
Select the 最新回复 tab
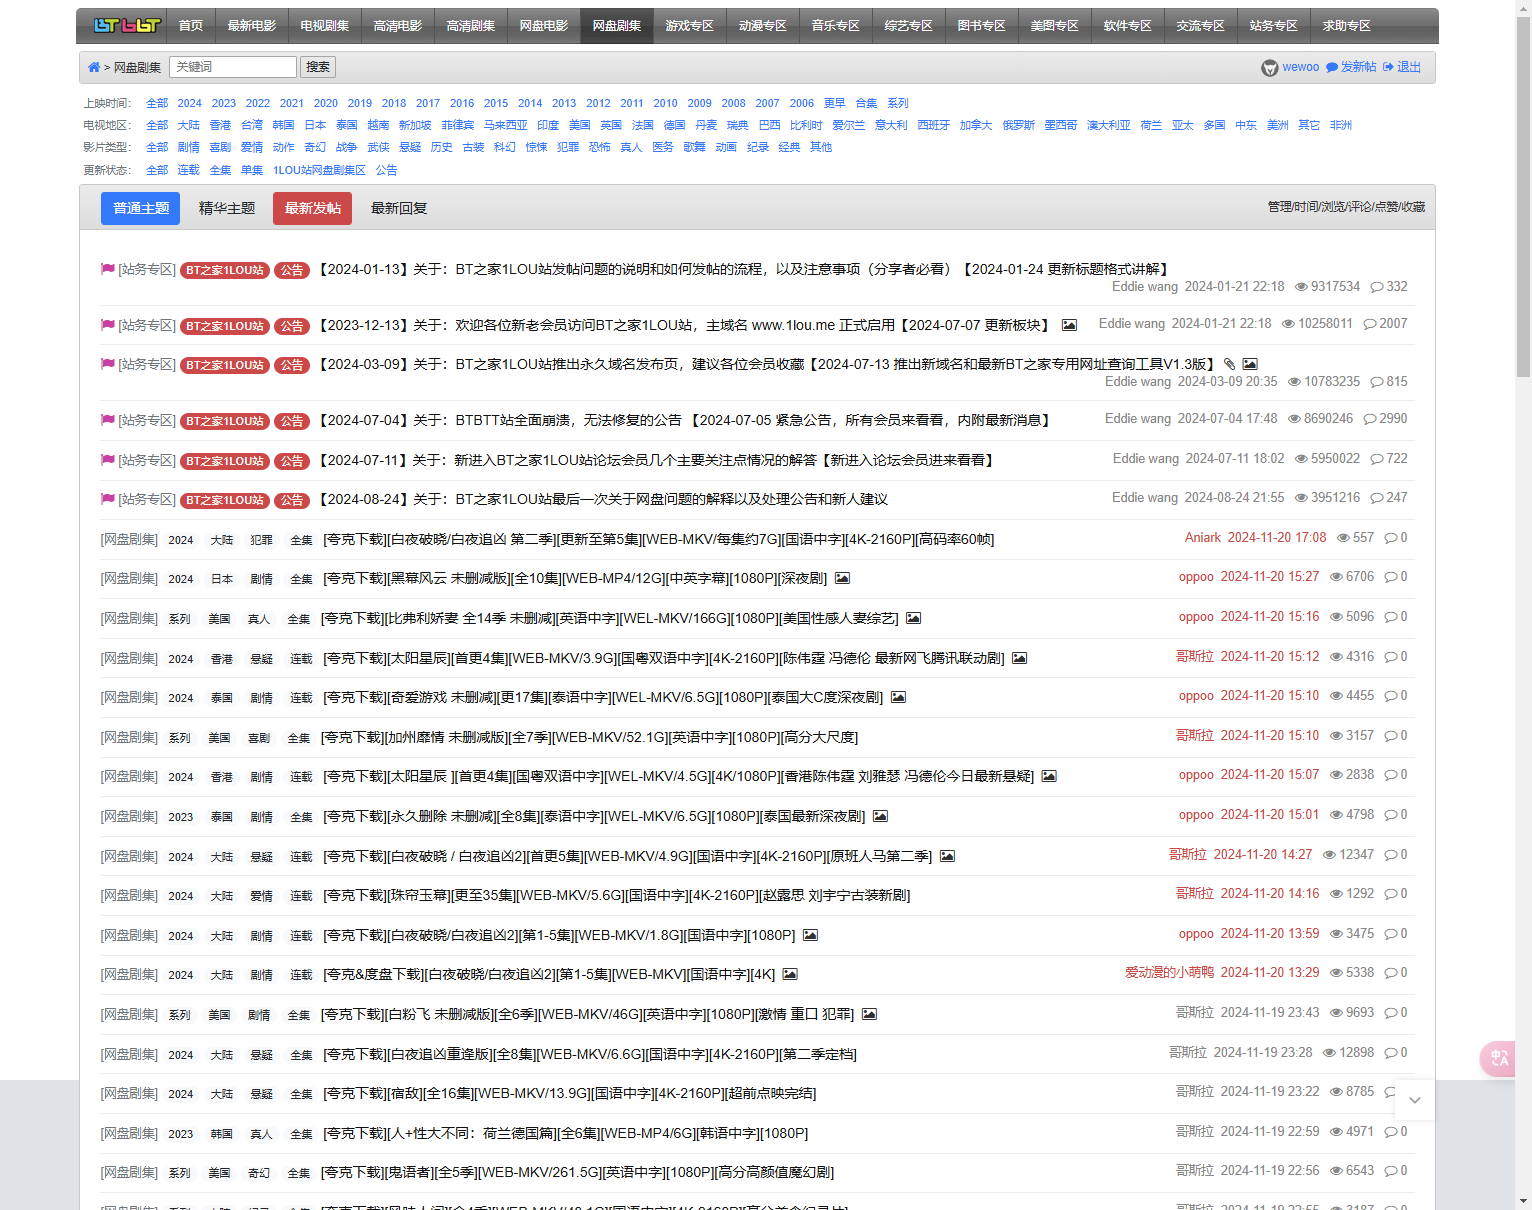tap(399, 208)
